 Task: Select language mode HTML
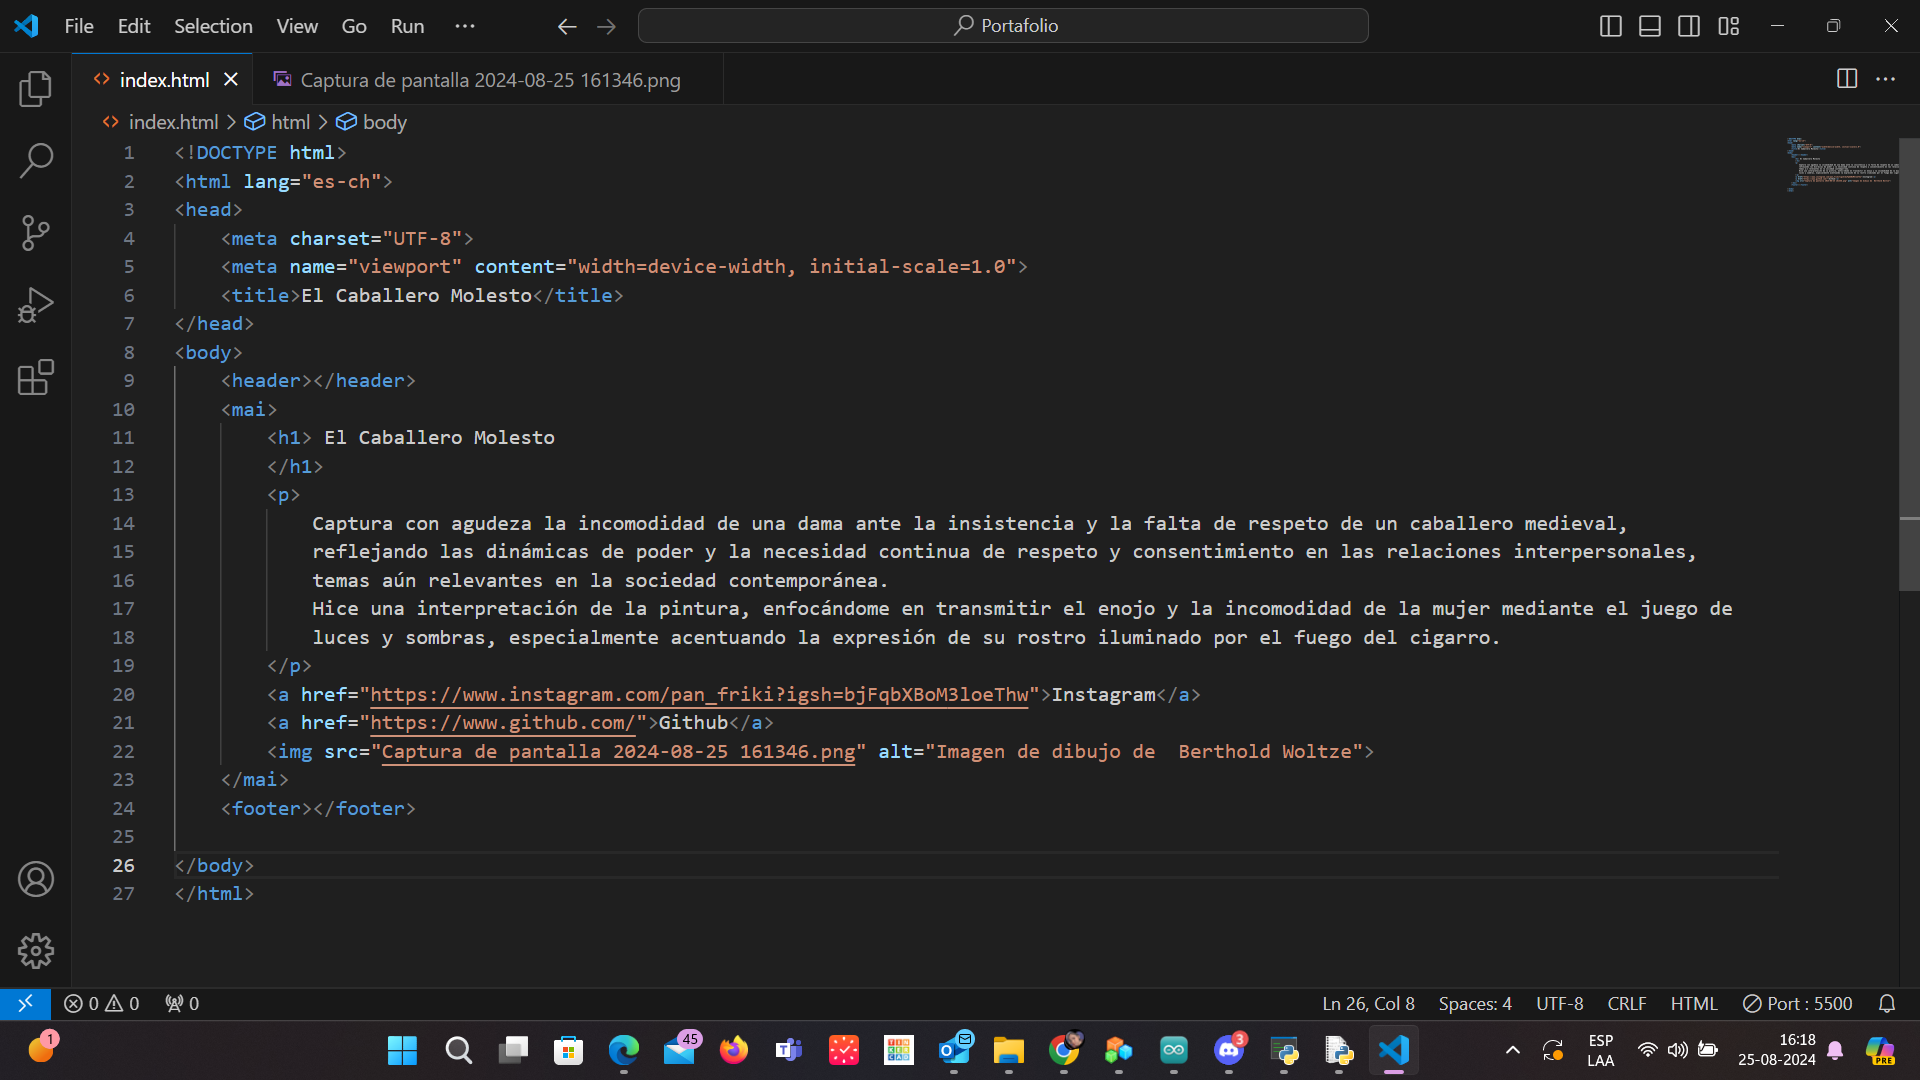pyautogui.click(x=1694, y=1003)
